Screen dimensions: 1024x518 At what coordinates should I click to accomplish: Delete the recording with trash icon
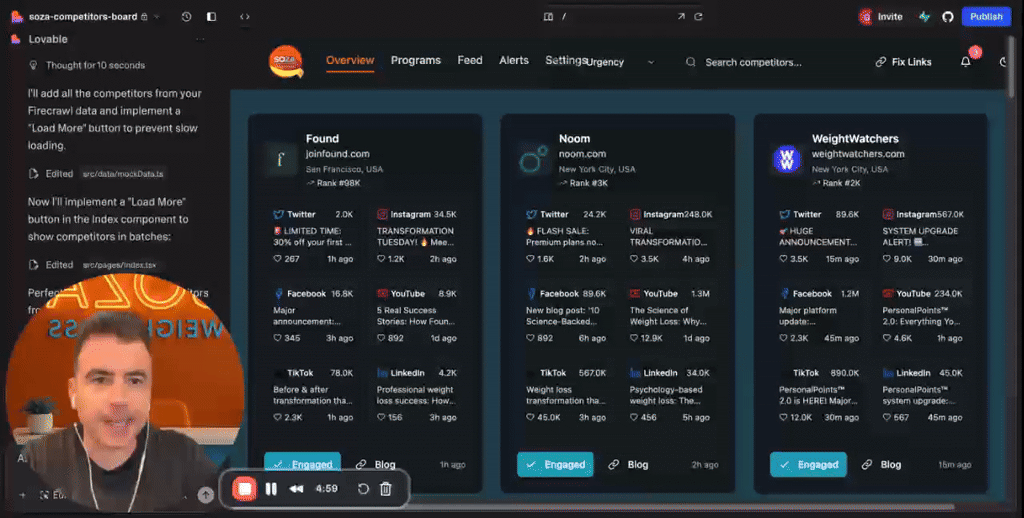pos(386,489)
